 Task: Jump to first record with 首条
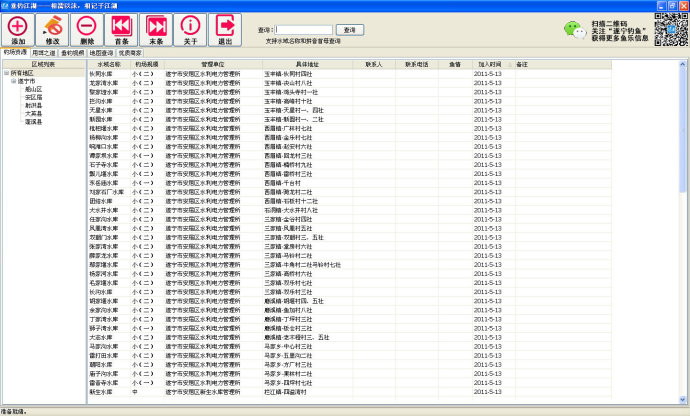(x=121, y=29)
